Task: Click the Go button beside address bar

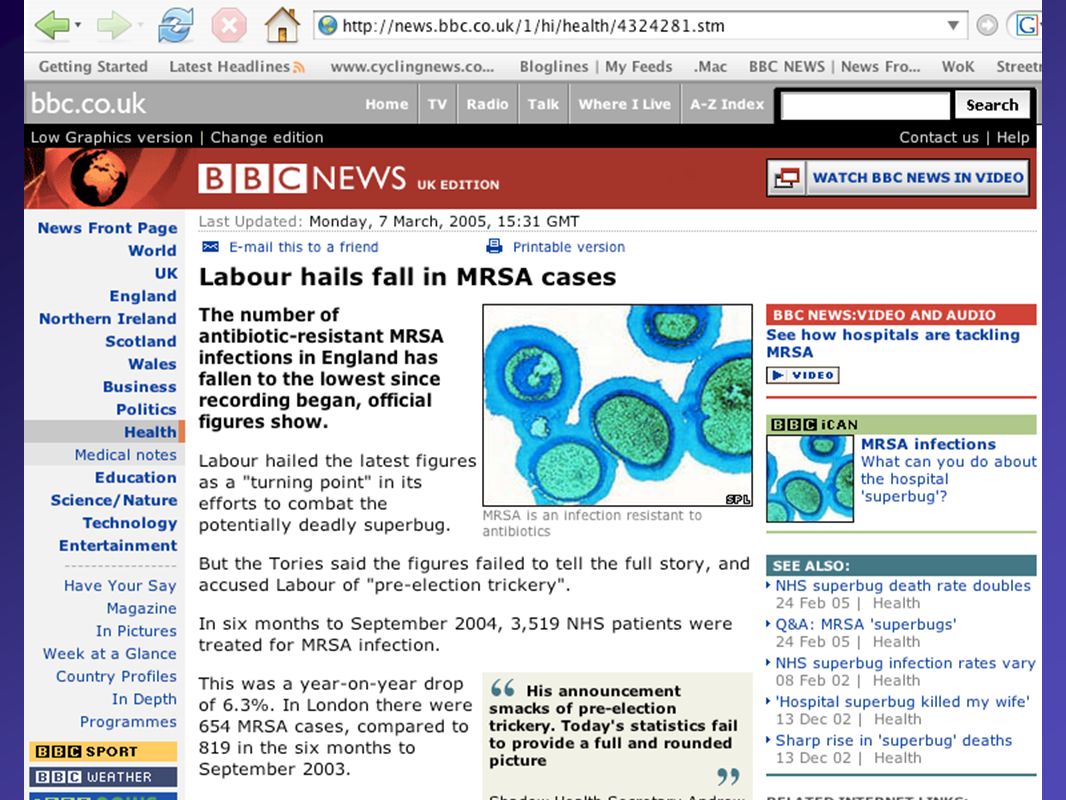Action: [986, 26]
